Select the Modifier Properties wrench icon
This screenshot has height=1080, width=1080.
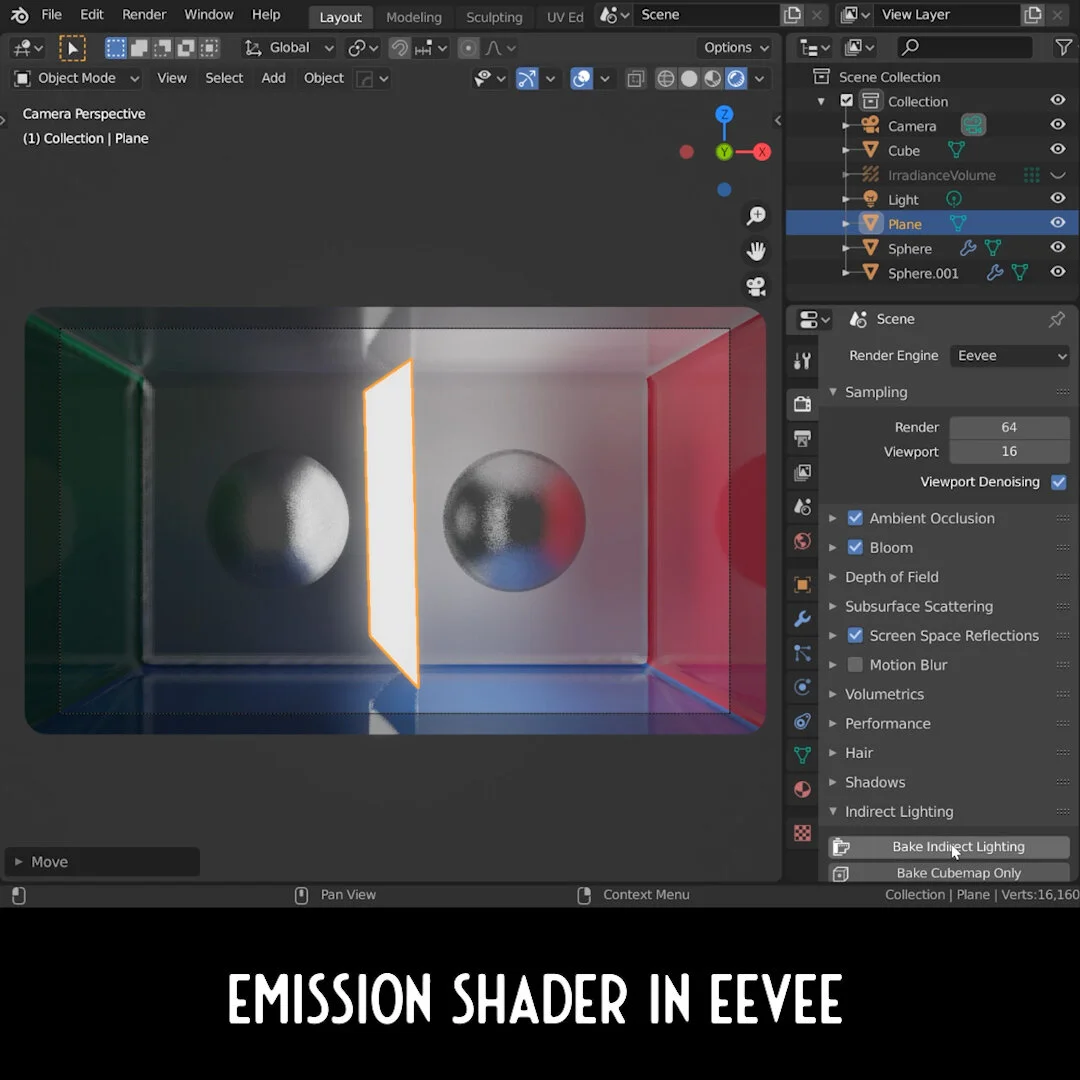point(801,619)
